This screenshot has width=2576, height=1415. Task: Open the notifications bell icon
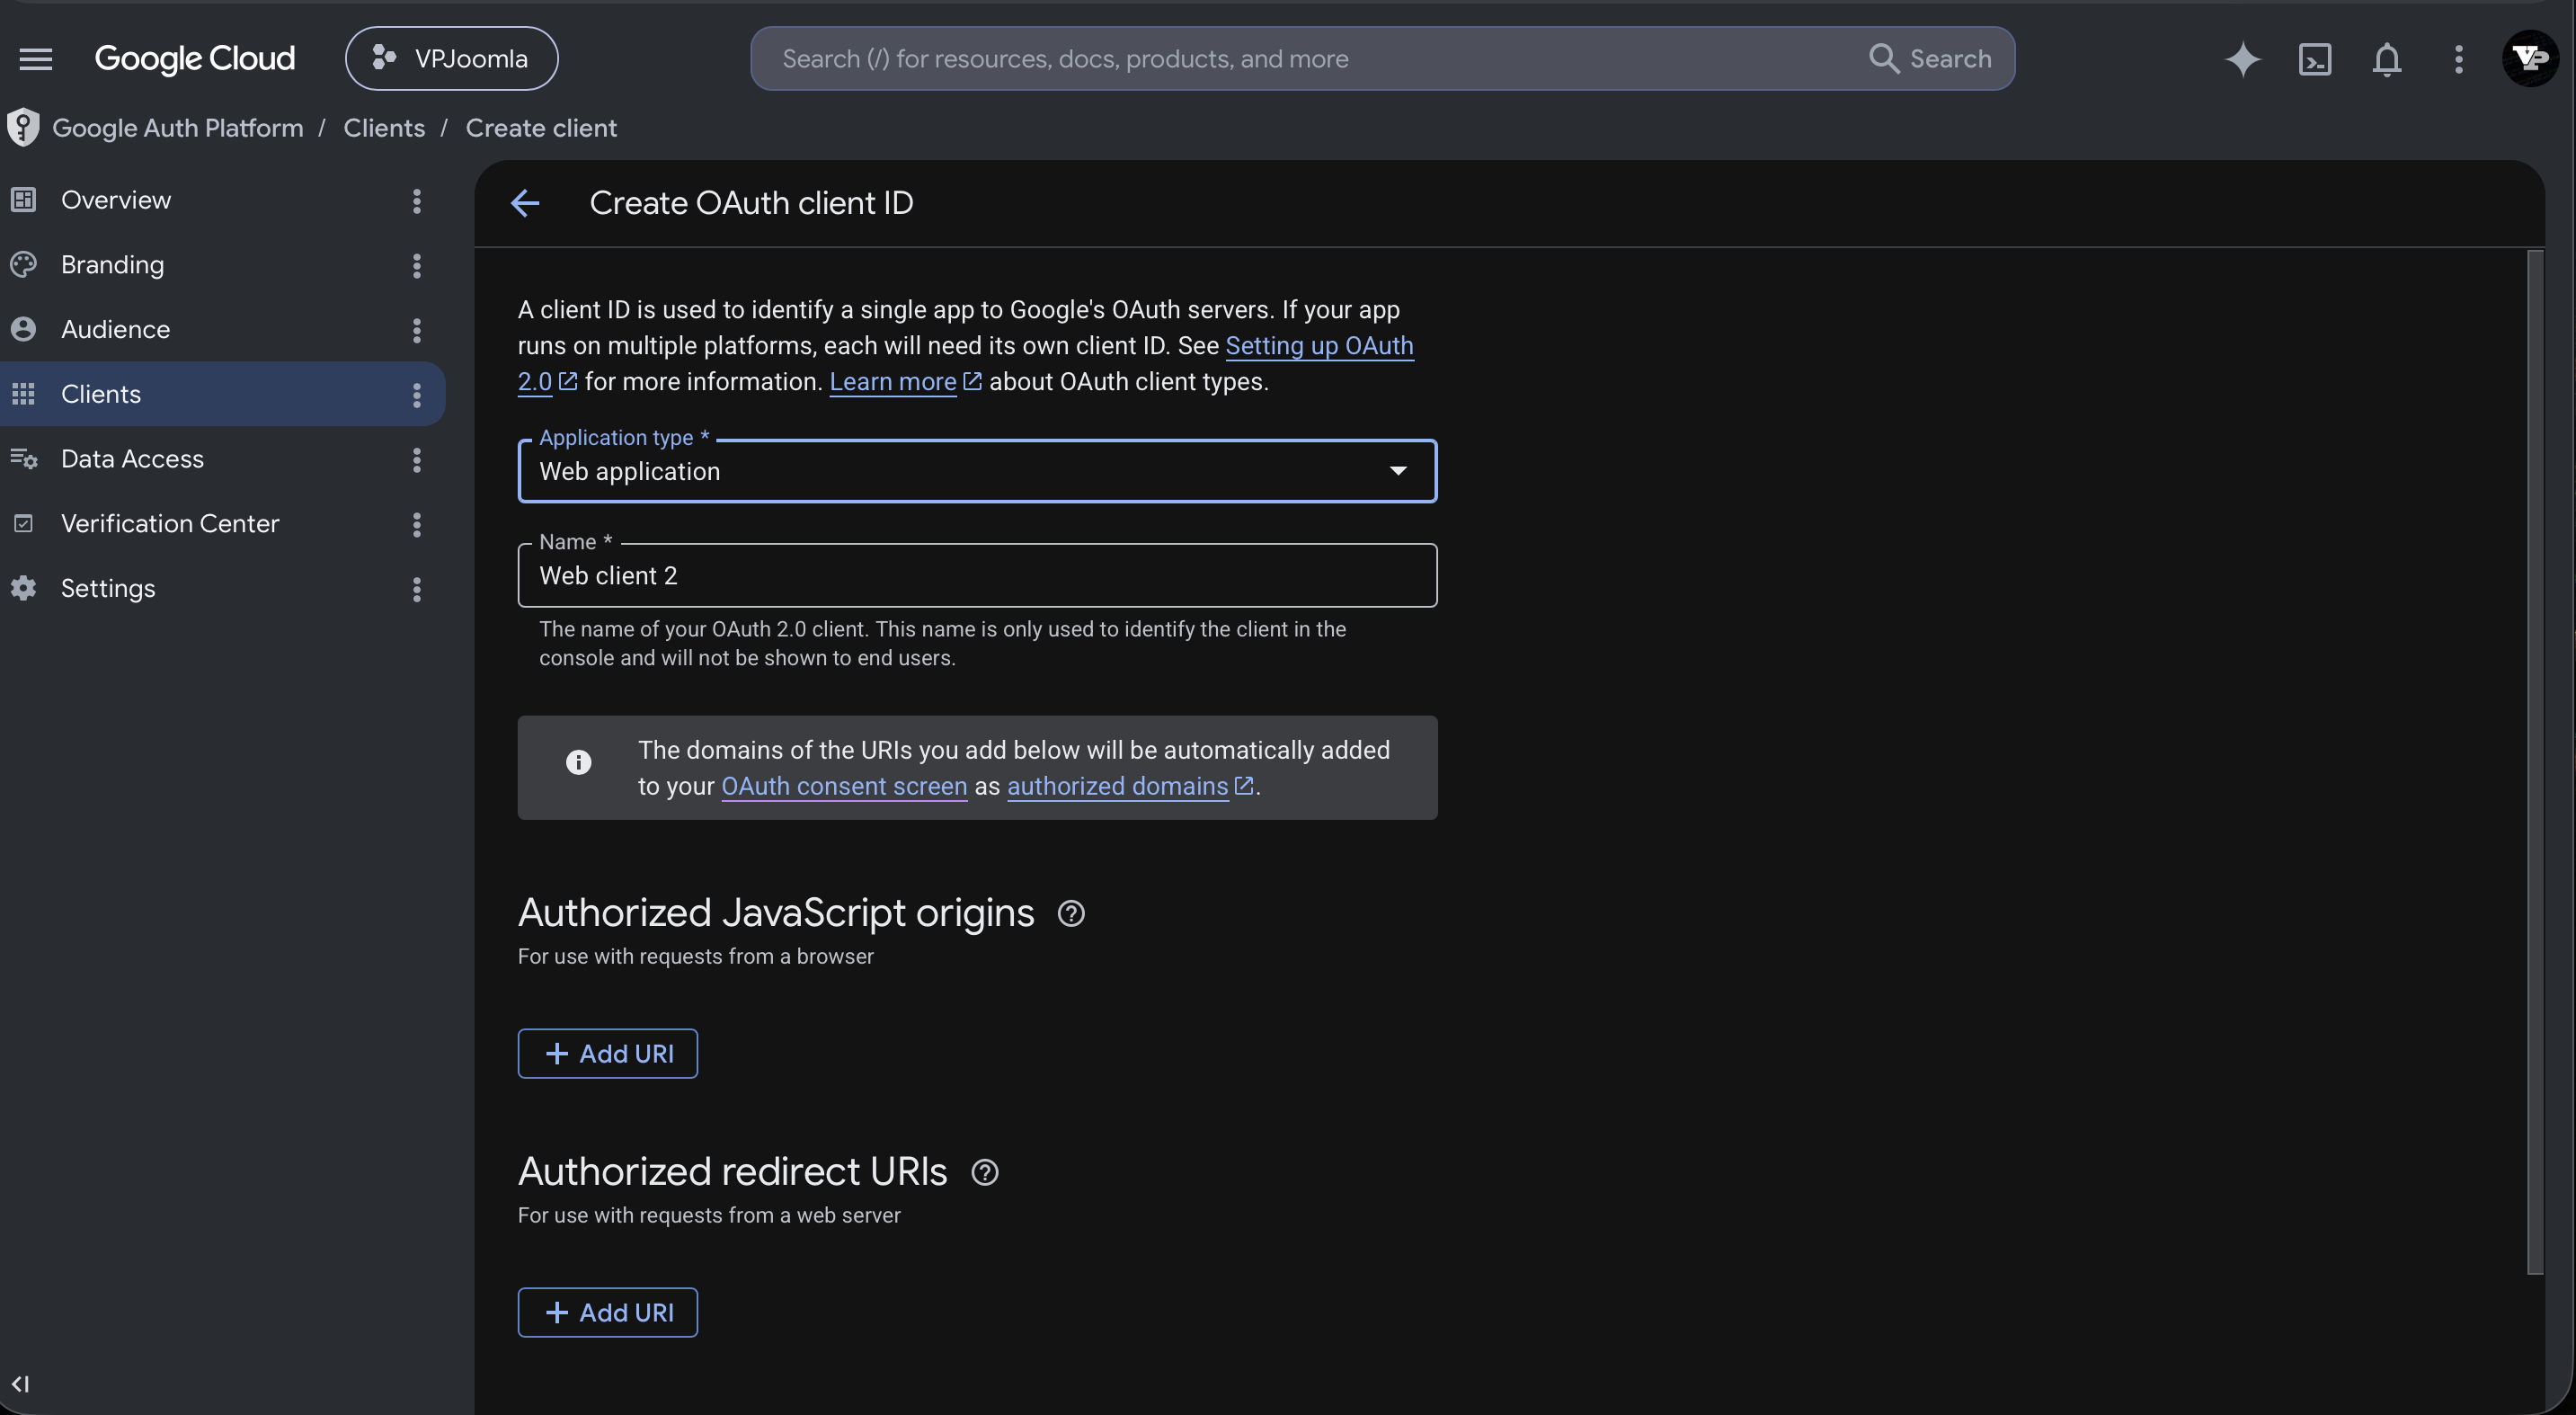2387,59
